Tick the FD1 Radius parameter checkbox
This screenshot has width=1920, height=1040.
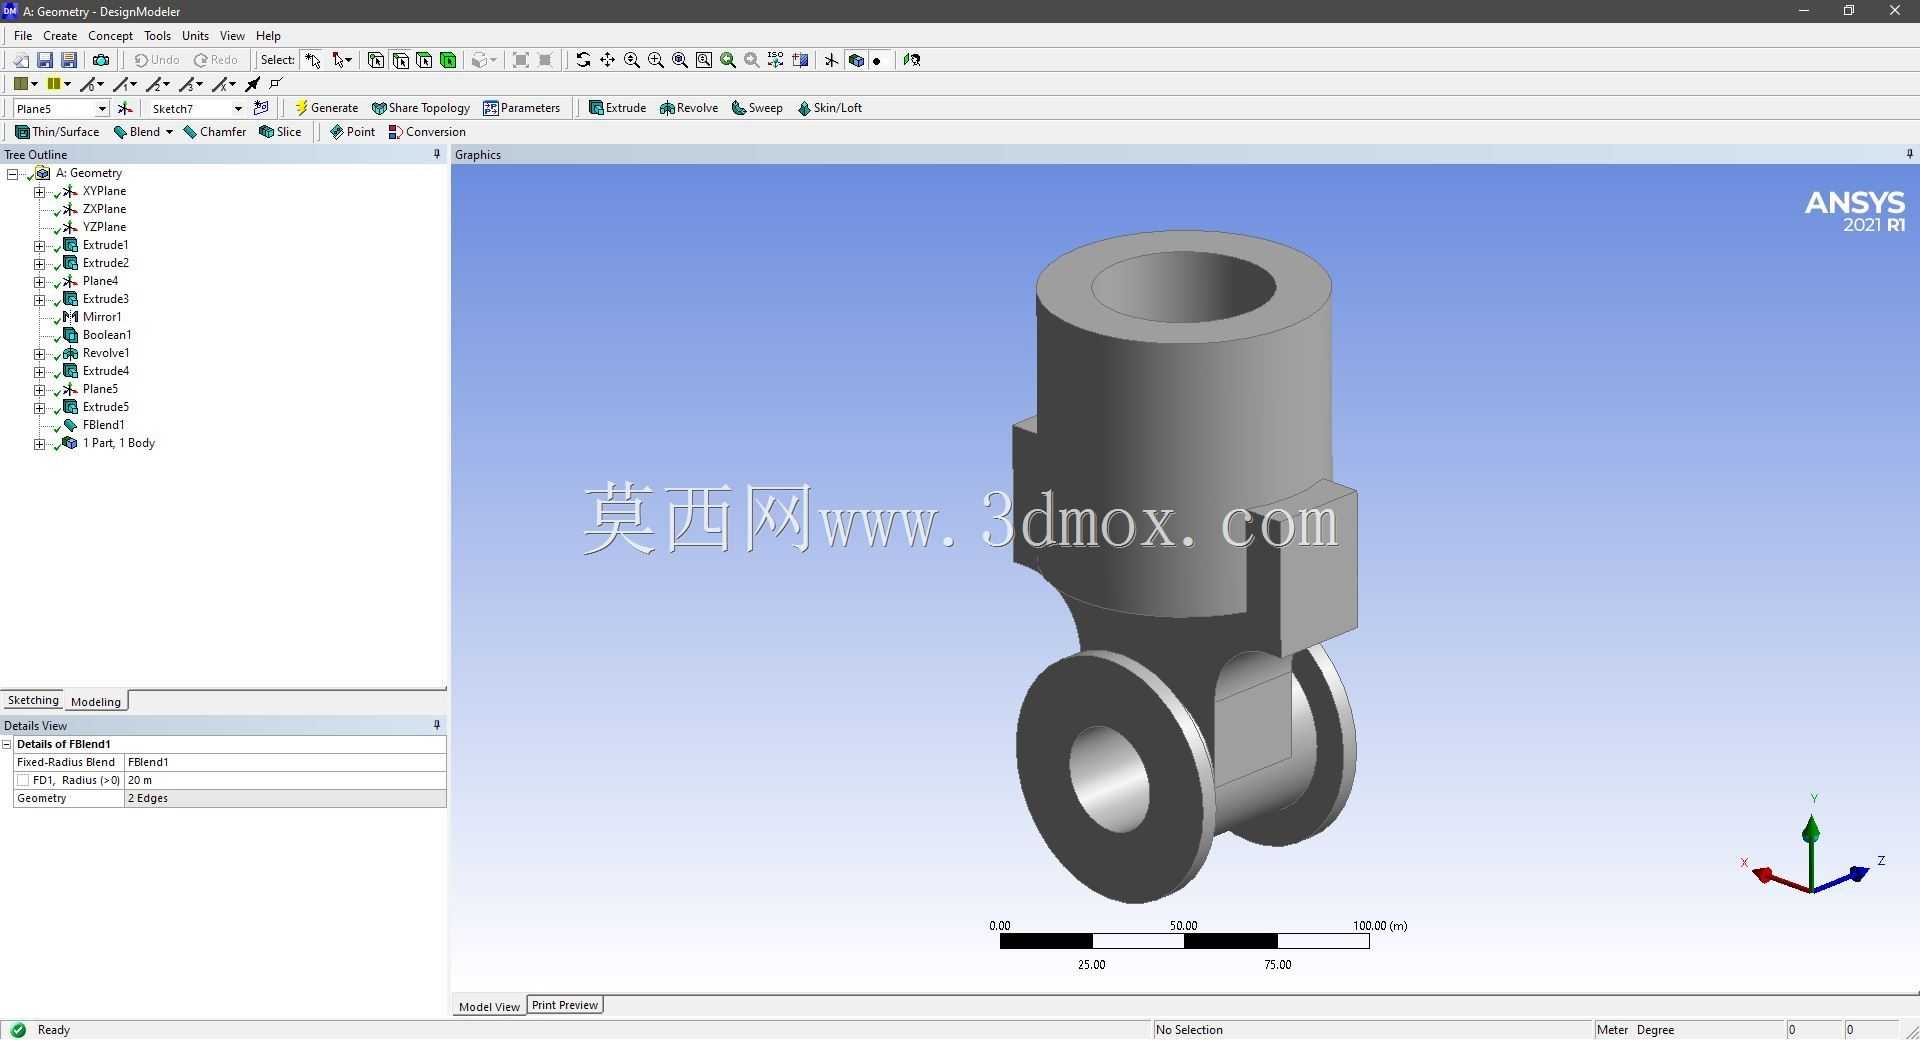click(x=23, y=780)
